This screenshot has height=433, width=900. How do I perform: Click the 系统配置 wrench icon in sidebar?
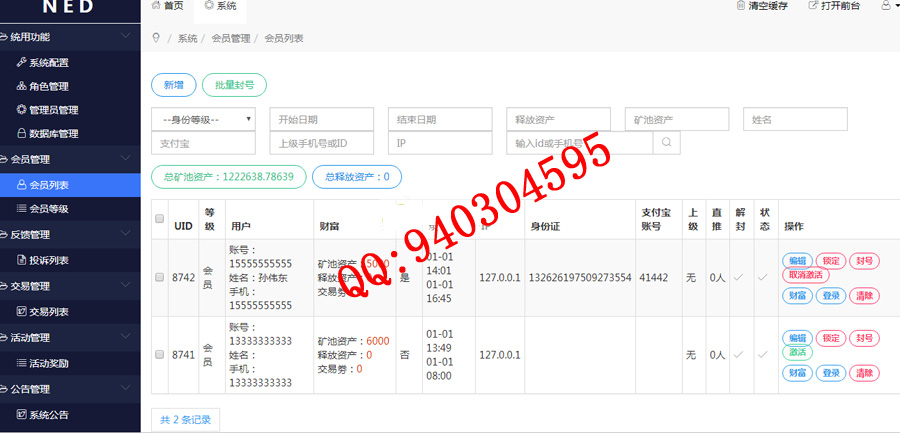tap(21, 62)
